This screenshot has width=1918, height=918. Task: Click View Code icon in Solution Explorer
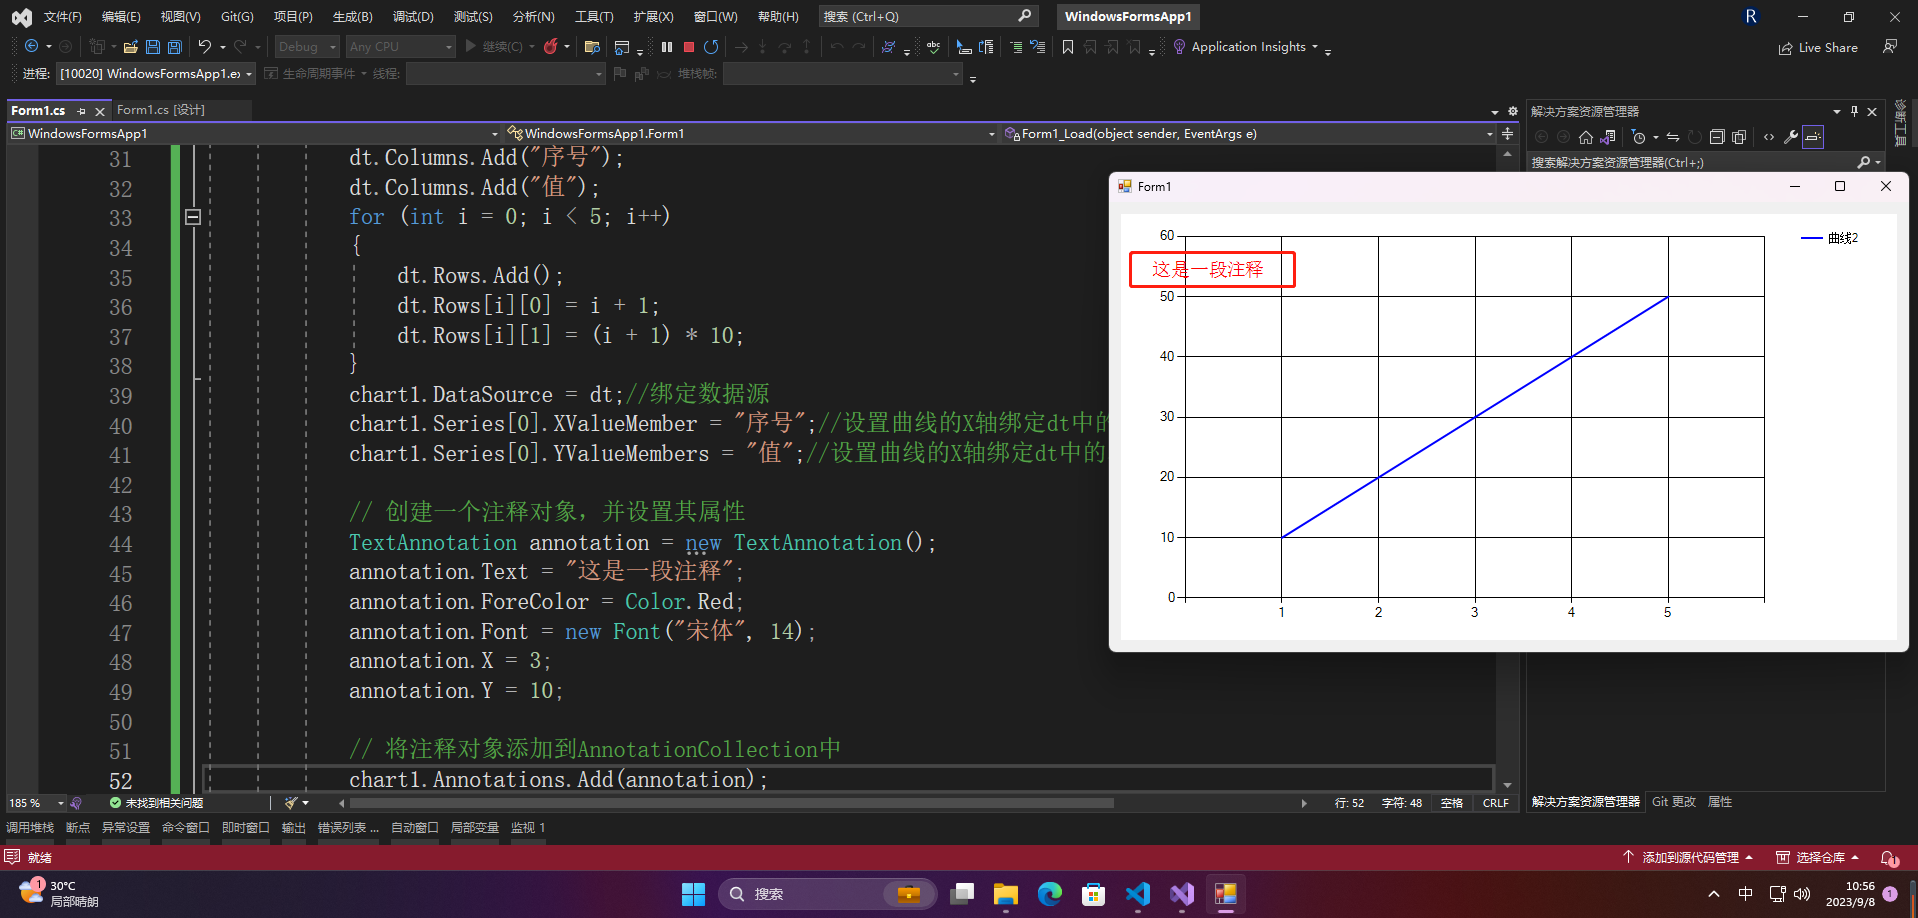[1769, 137]
